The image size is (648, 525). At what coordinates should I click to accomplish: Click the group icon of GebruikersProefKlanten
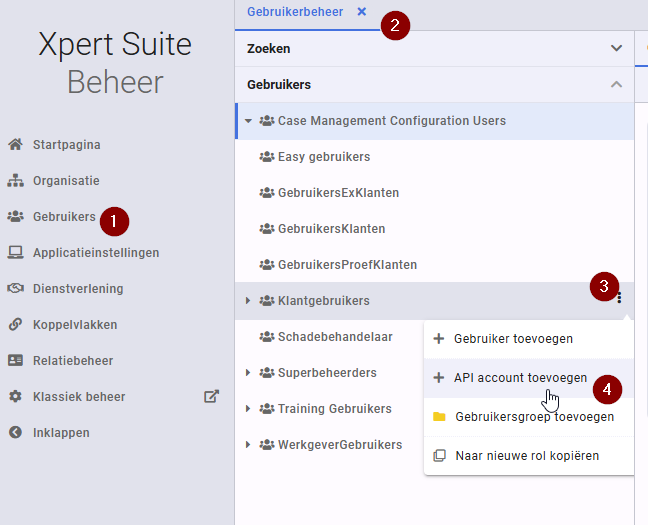point(267,265)
